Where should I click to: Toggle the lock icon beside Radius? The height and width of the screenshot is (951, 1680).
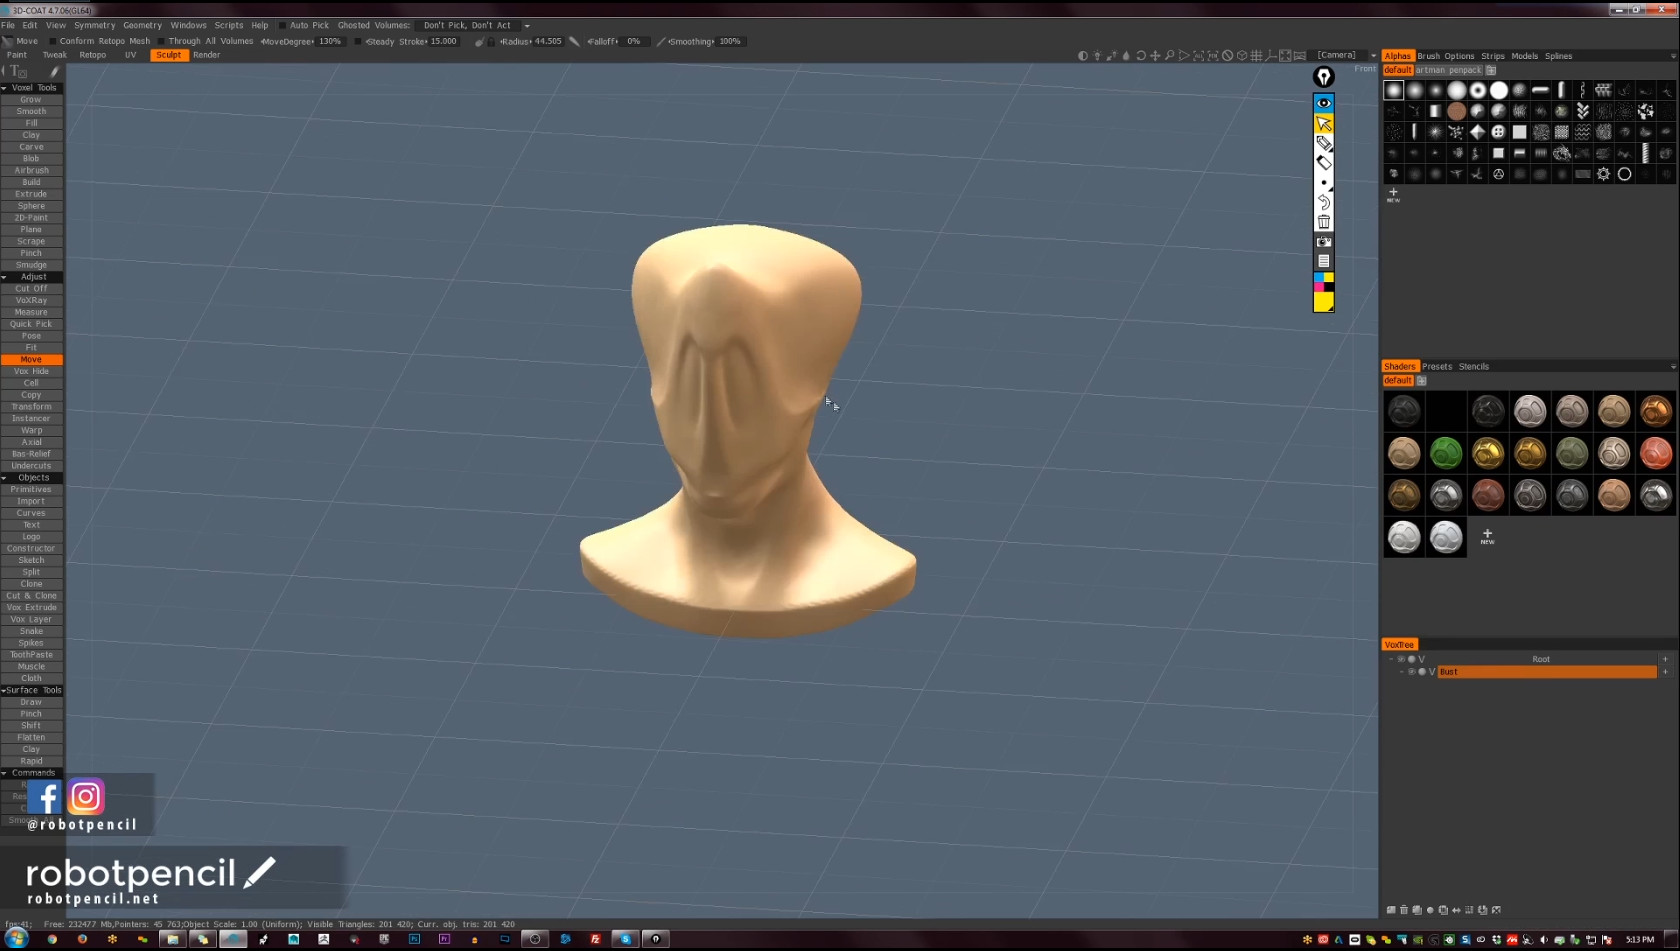tap(492, 42)
